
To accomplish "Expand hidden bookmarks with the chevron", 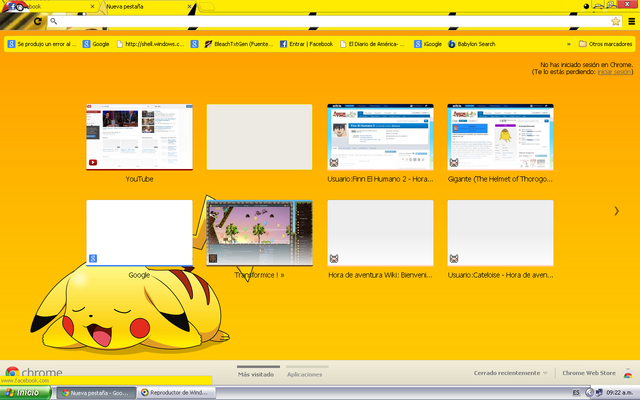I will (x=569, y=44).
